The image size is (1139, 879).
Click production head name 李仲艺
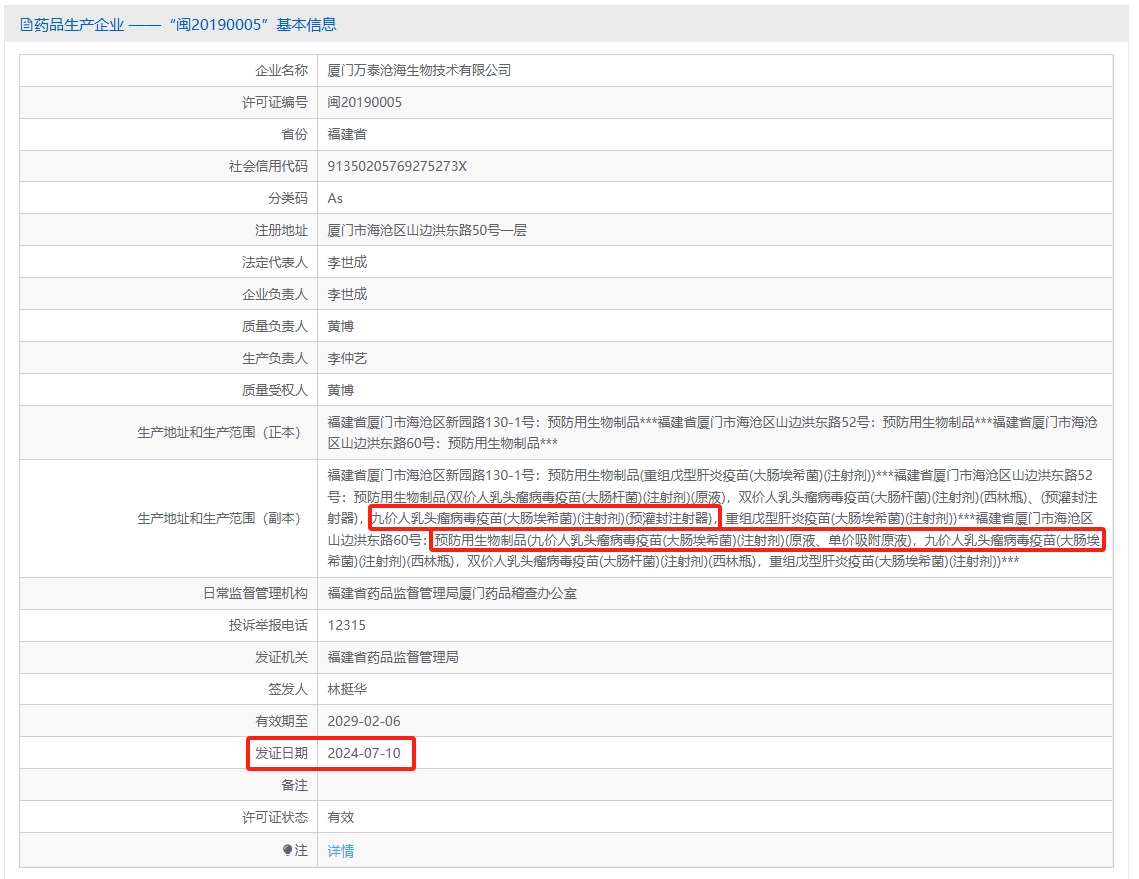347,358
